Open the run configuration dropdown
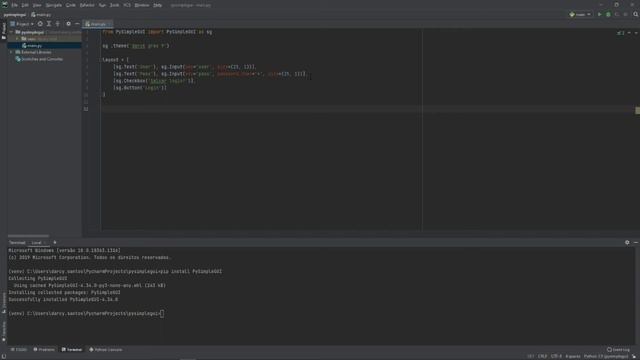Viewport: 640px width, 360px height. [x=580, y=14]
